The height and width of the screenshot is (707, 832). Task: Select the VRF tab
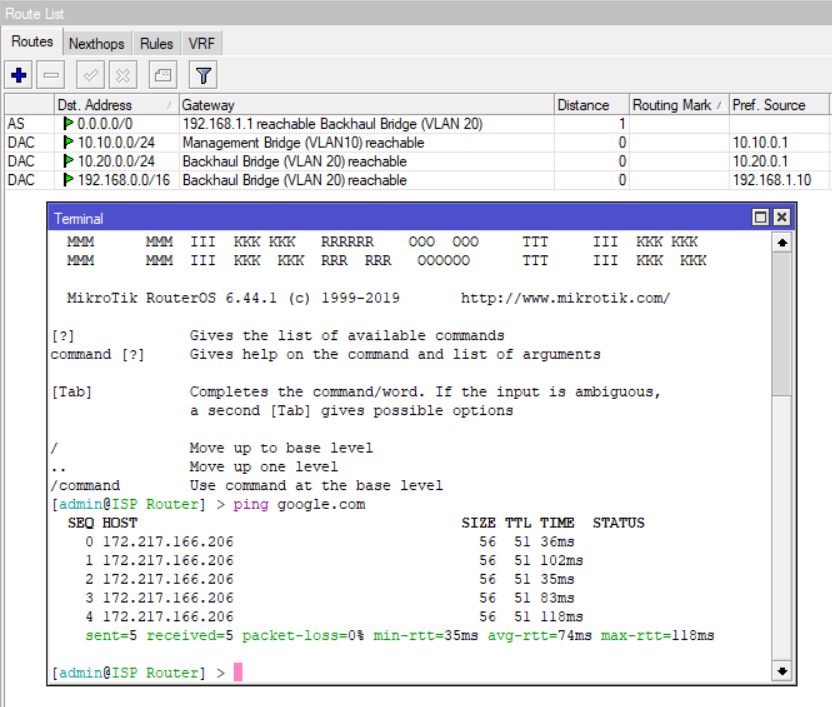[202, 43]
